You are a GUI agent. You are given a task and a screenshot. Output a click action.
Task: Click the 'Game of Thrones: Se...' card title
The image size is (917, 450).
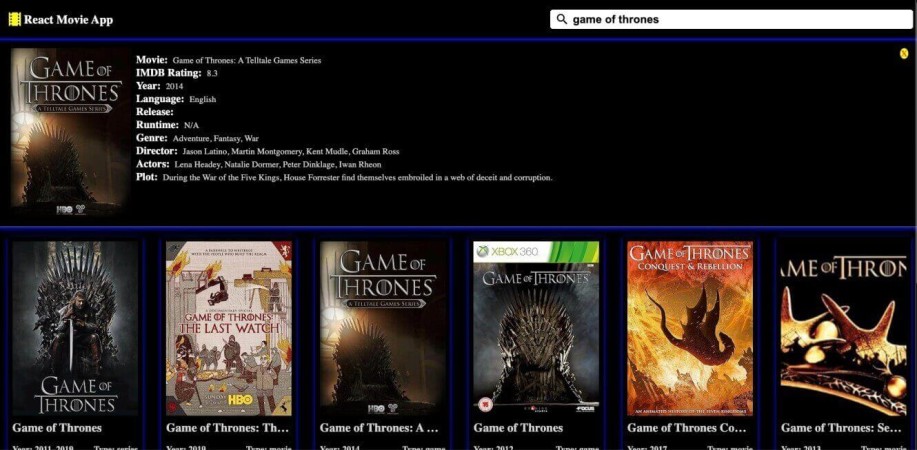841,428
